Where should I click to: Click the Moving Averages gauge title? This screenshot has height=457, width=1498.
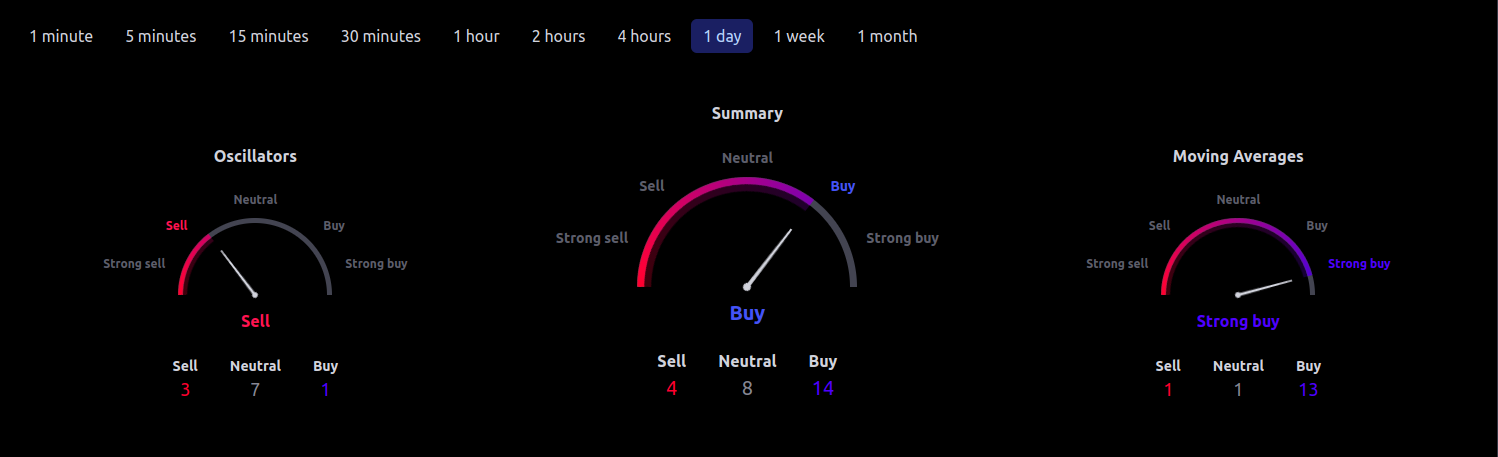(1238, 156)
